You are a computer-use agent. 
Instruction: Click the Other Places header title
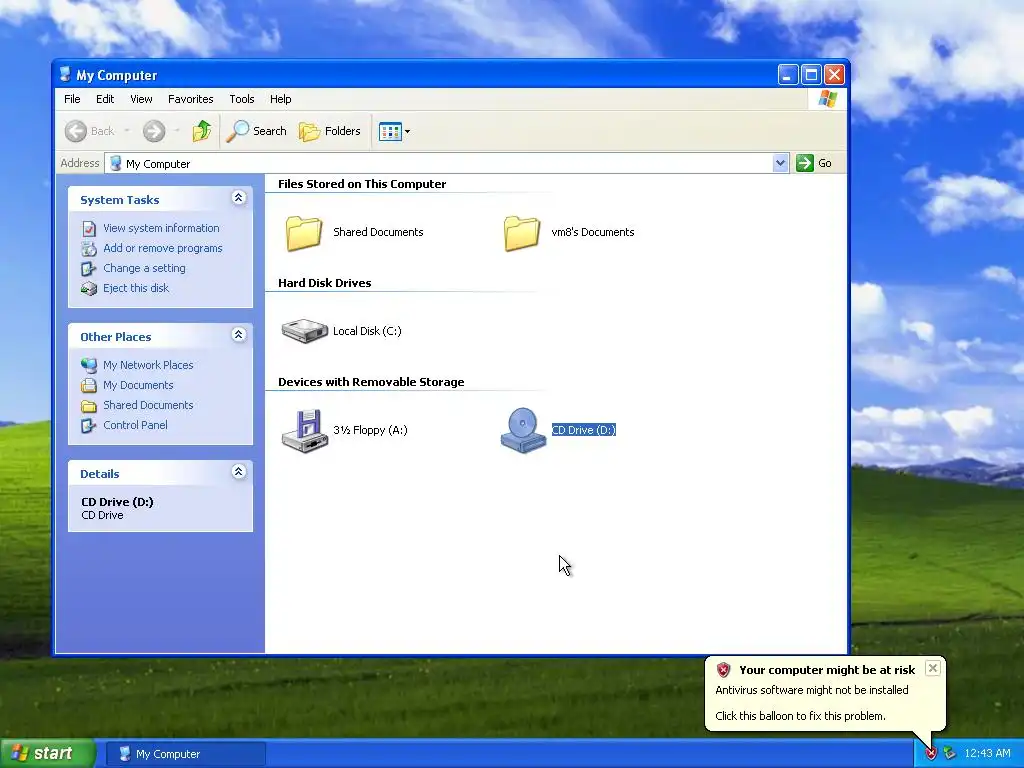click(116, 337)
